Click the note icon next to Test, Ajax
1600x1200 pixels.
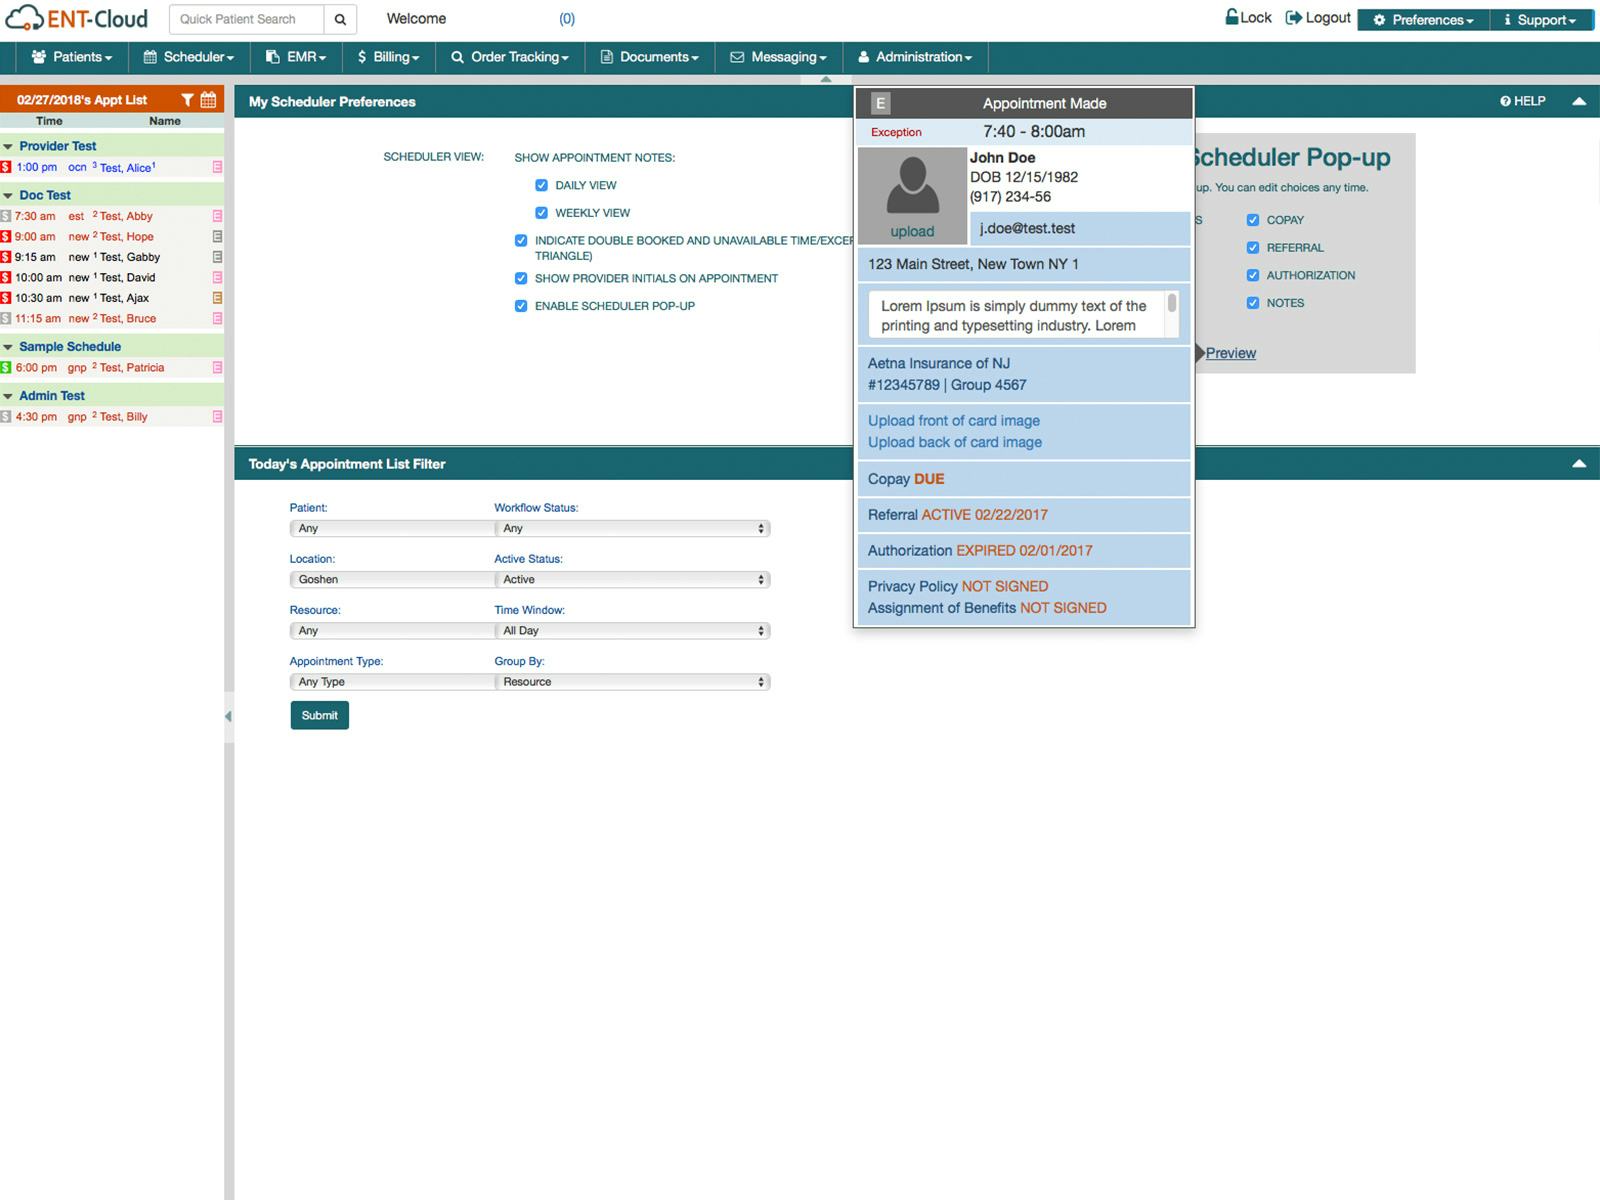217,298
